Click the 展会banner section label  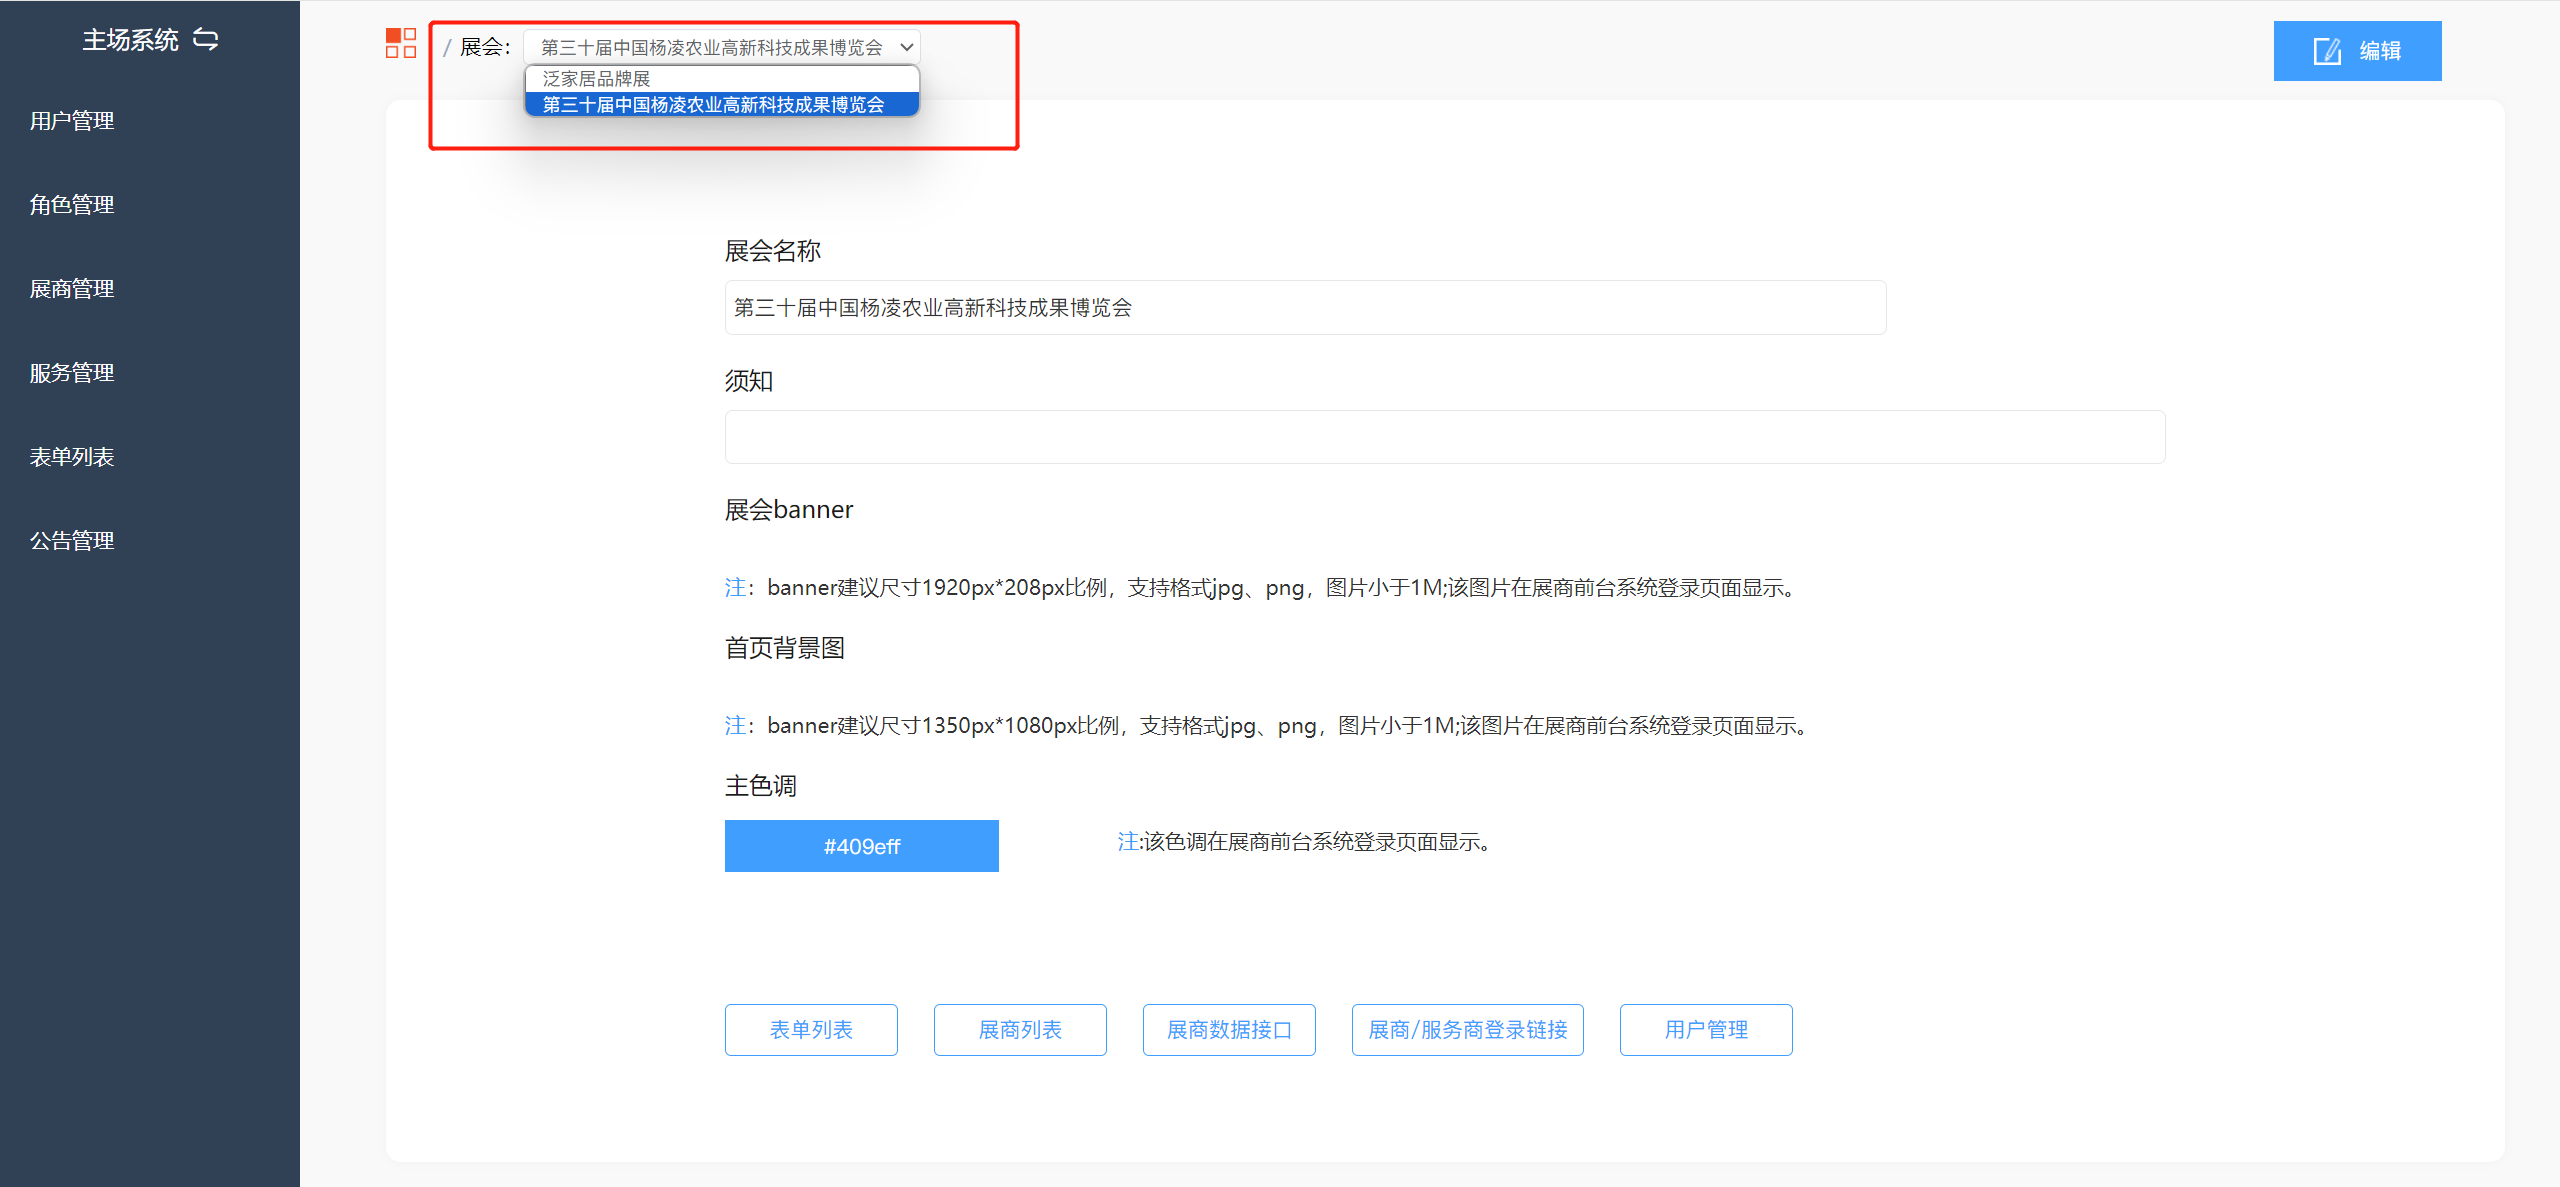(789, 510)
